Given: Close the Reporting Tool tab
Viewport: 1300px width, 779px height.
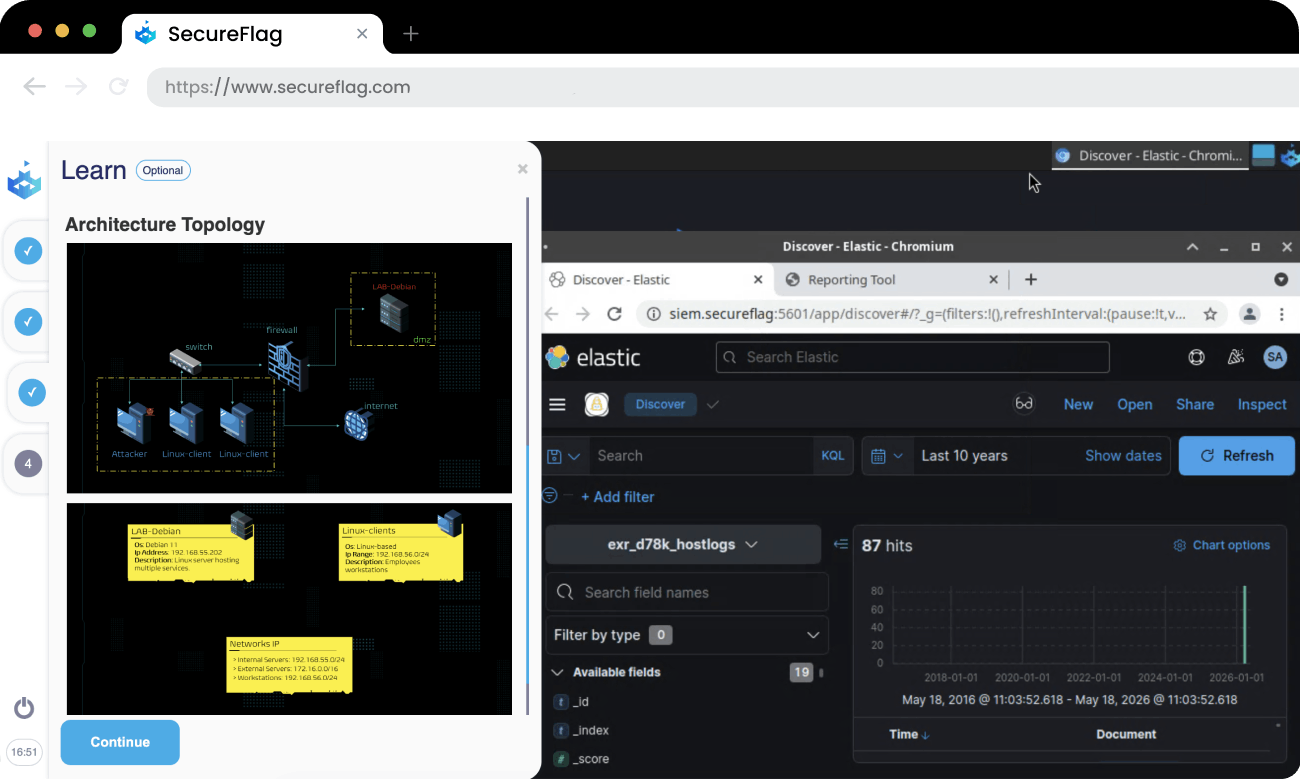Looking at the screenshot, I should pyautogui.click(x=994, y=280).
